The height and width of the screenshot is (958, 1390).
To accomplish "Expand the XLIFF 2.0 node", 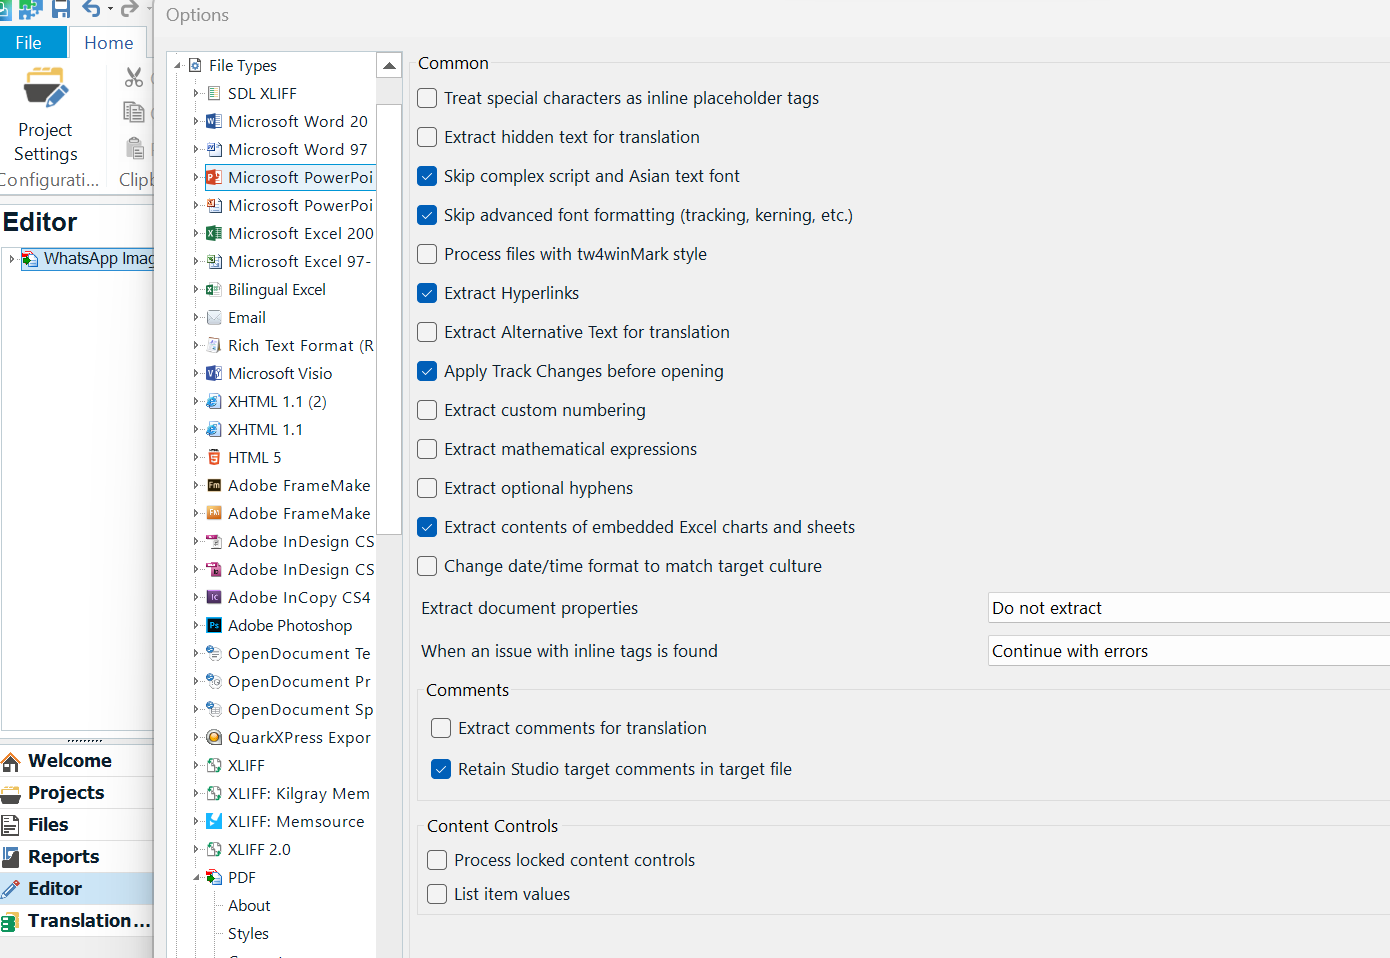I will tap(196, 849).
